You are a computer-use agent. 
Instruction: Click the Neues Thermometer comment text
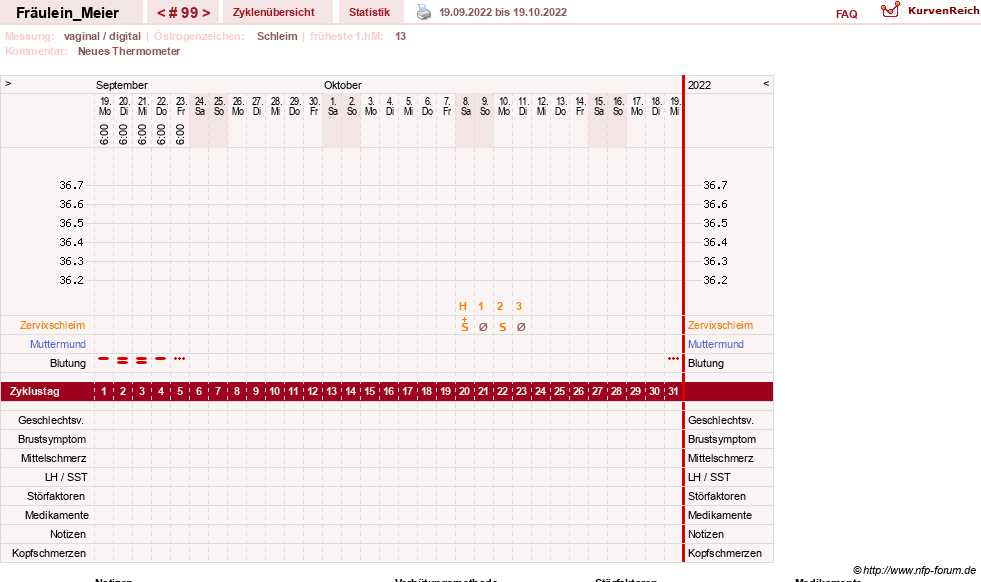(129, 51)
